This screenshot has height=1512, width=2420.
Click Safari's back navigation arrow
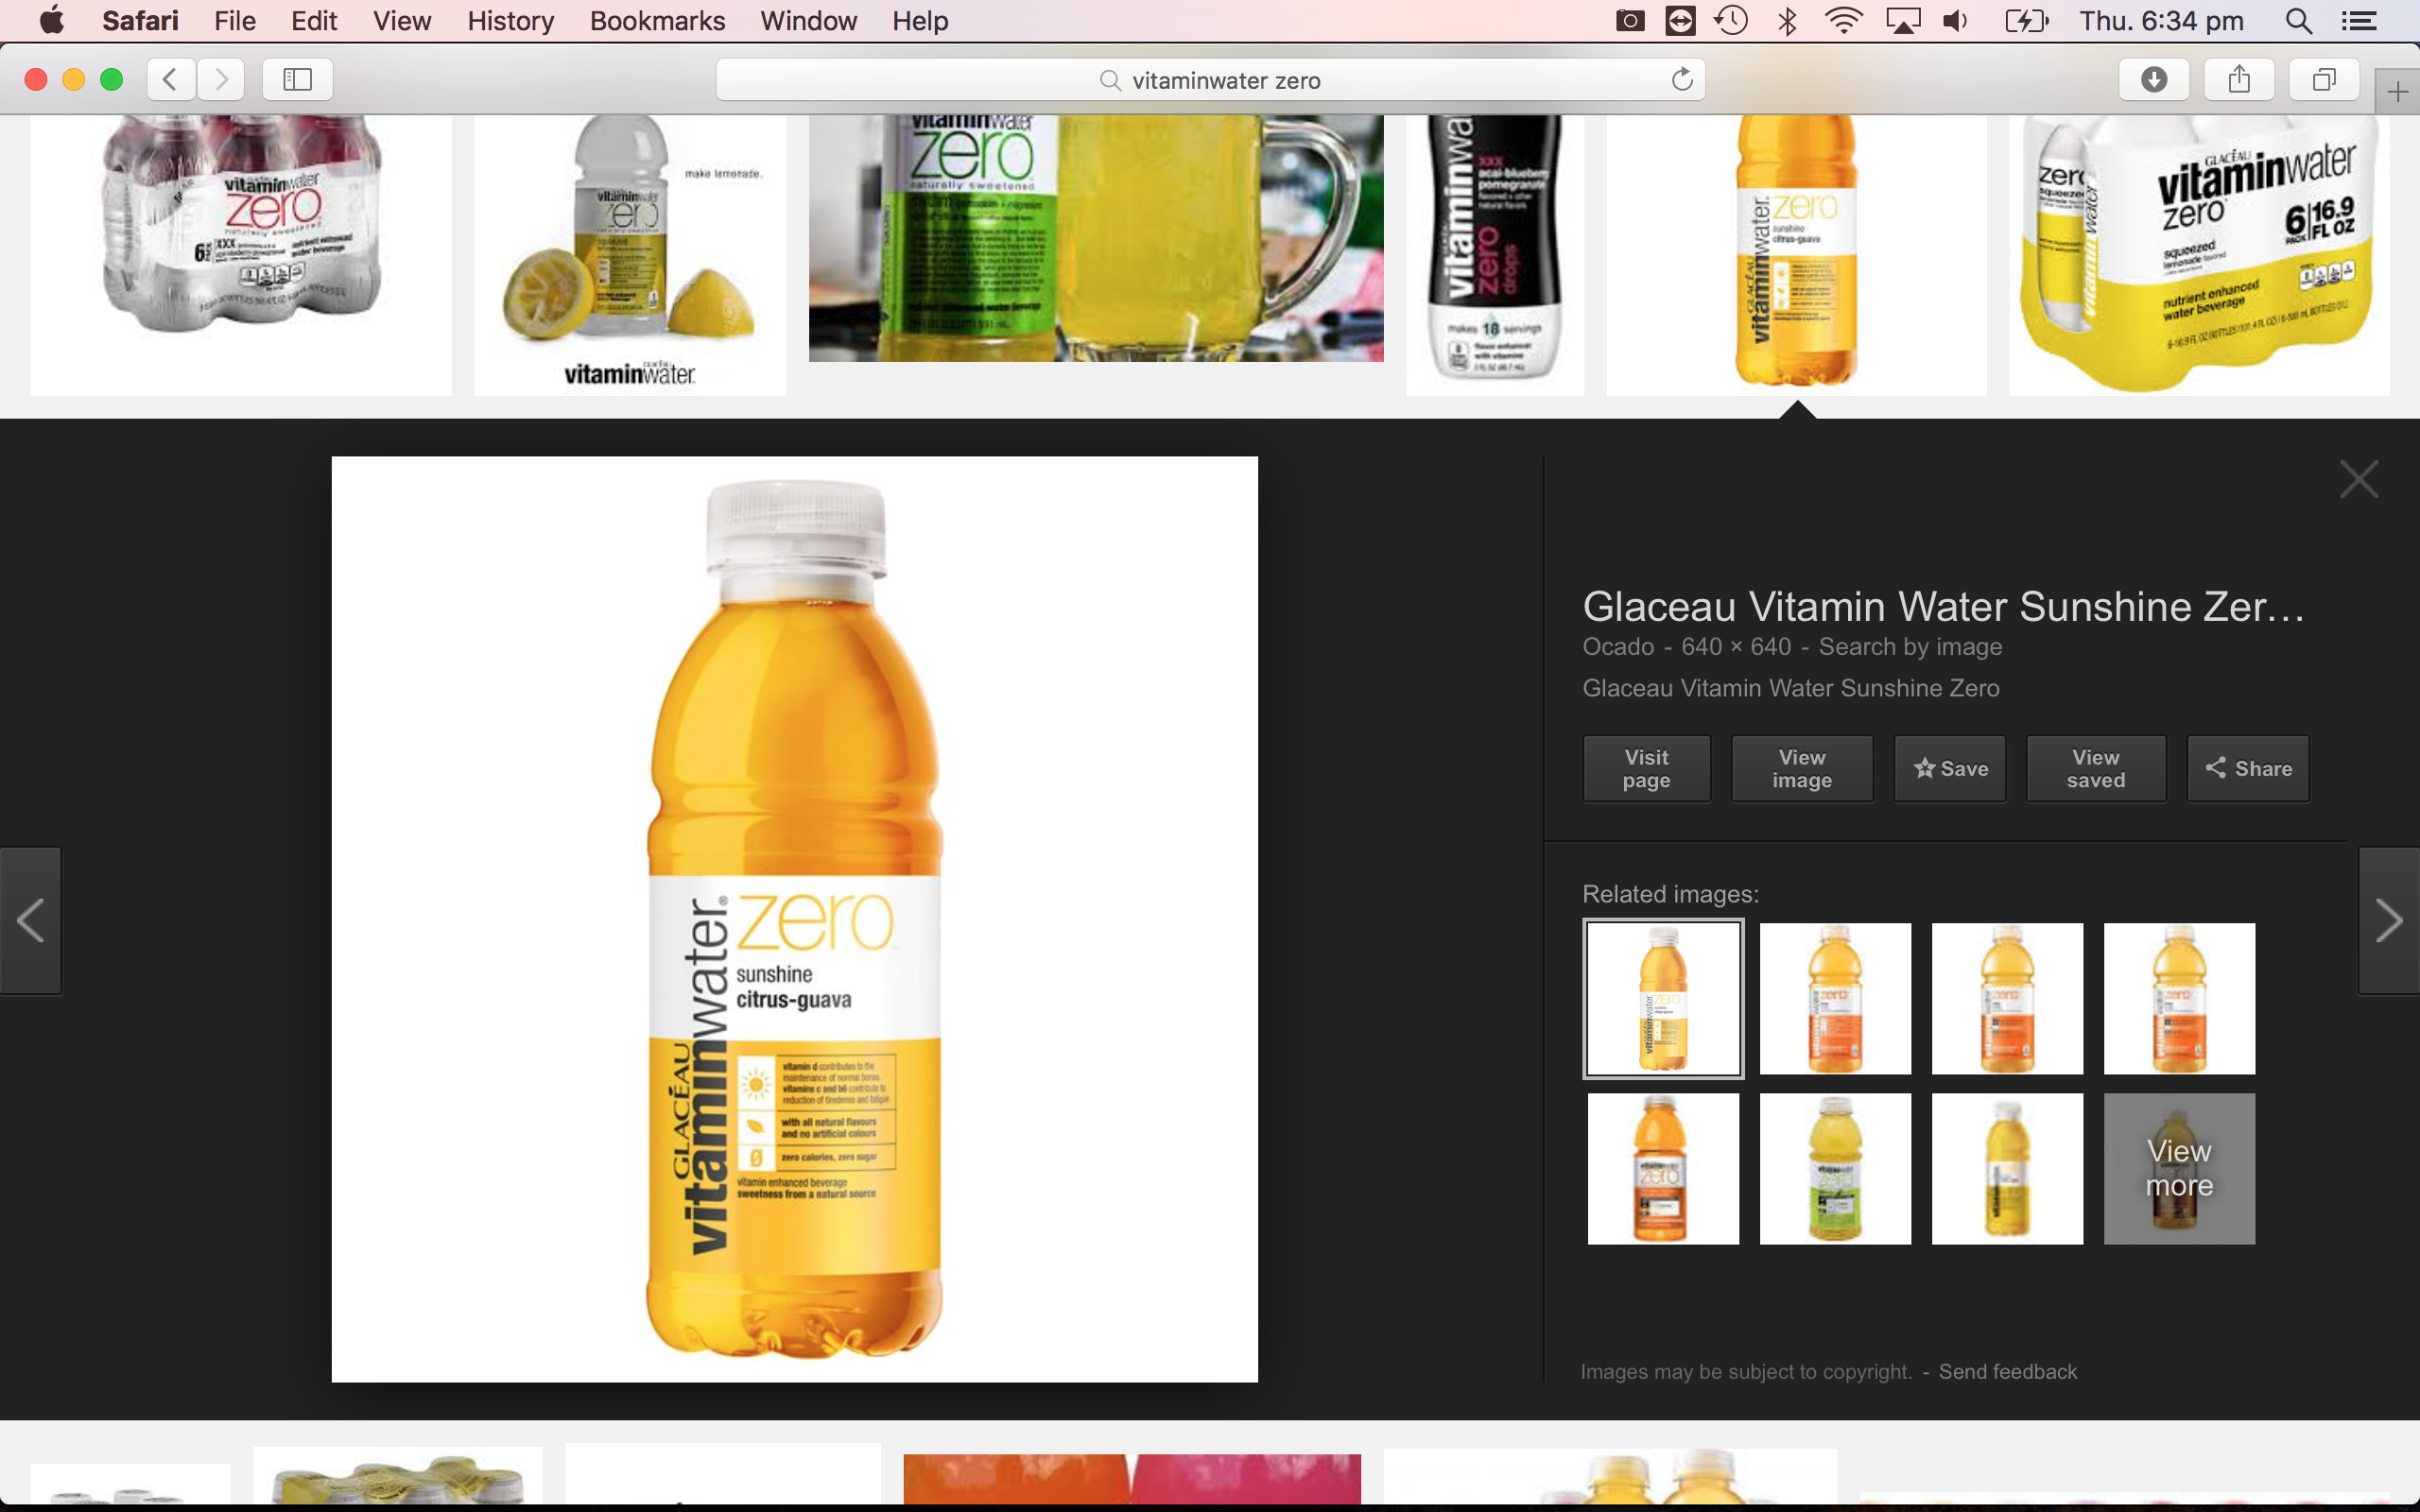(171, 79)
